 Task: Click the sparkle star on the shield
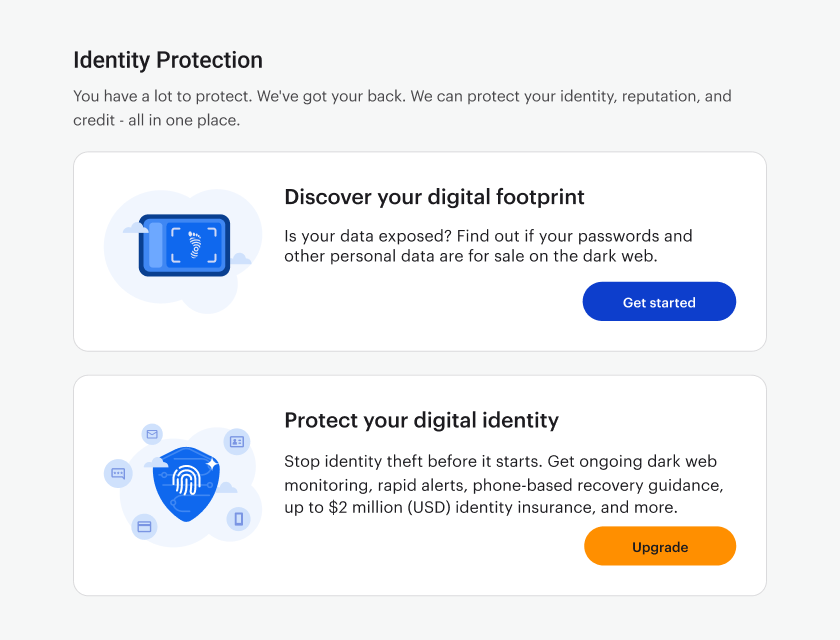(212, 463)
